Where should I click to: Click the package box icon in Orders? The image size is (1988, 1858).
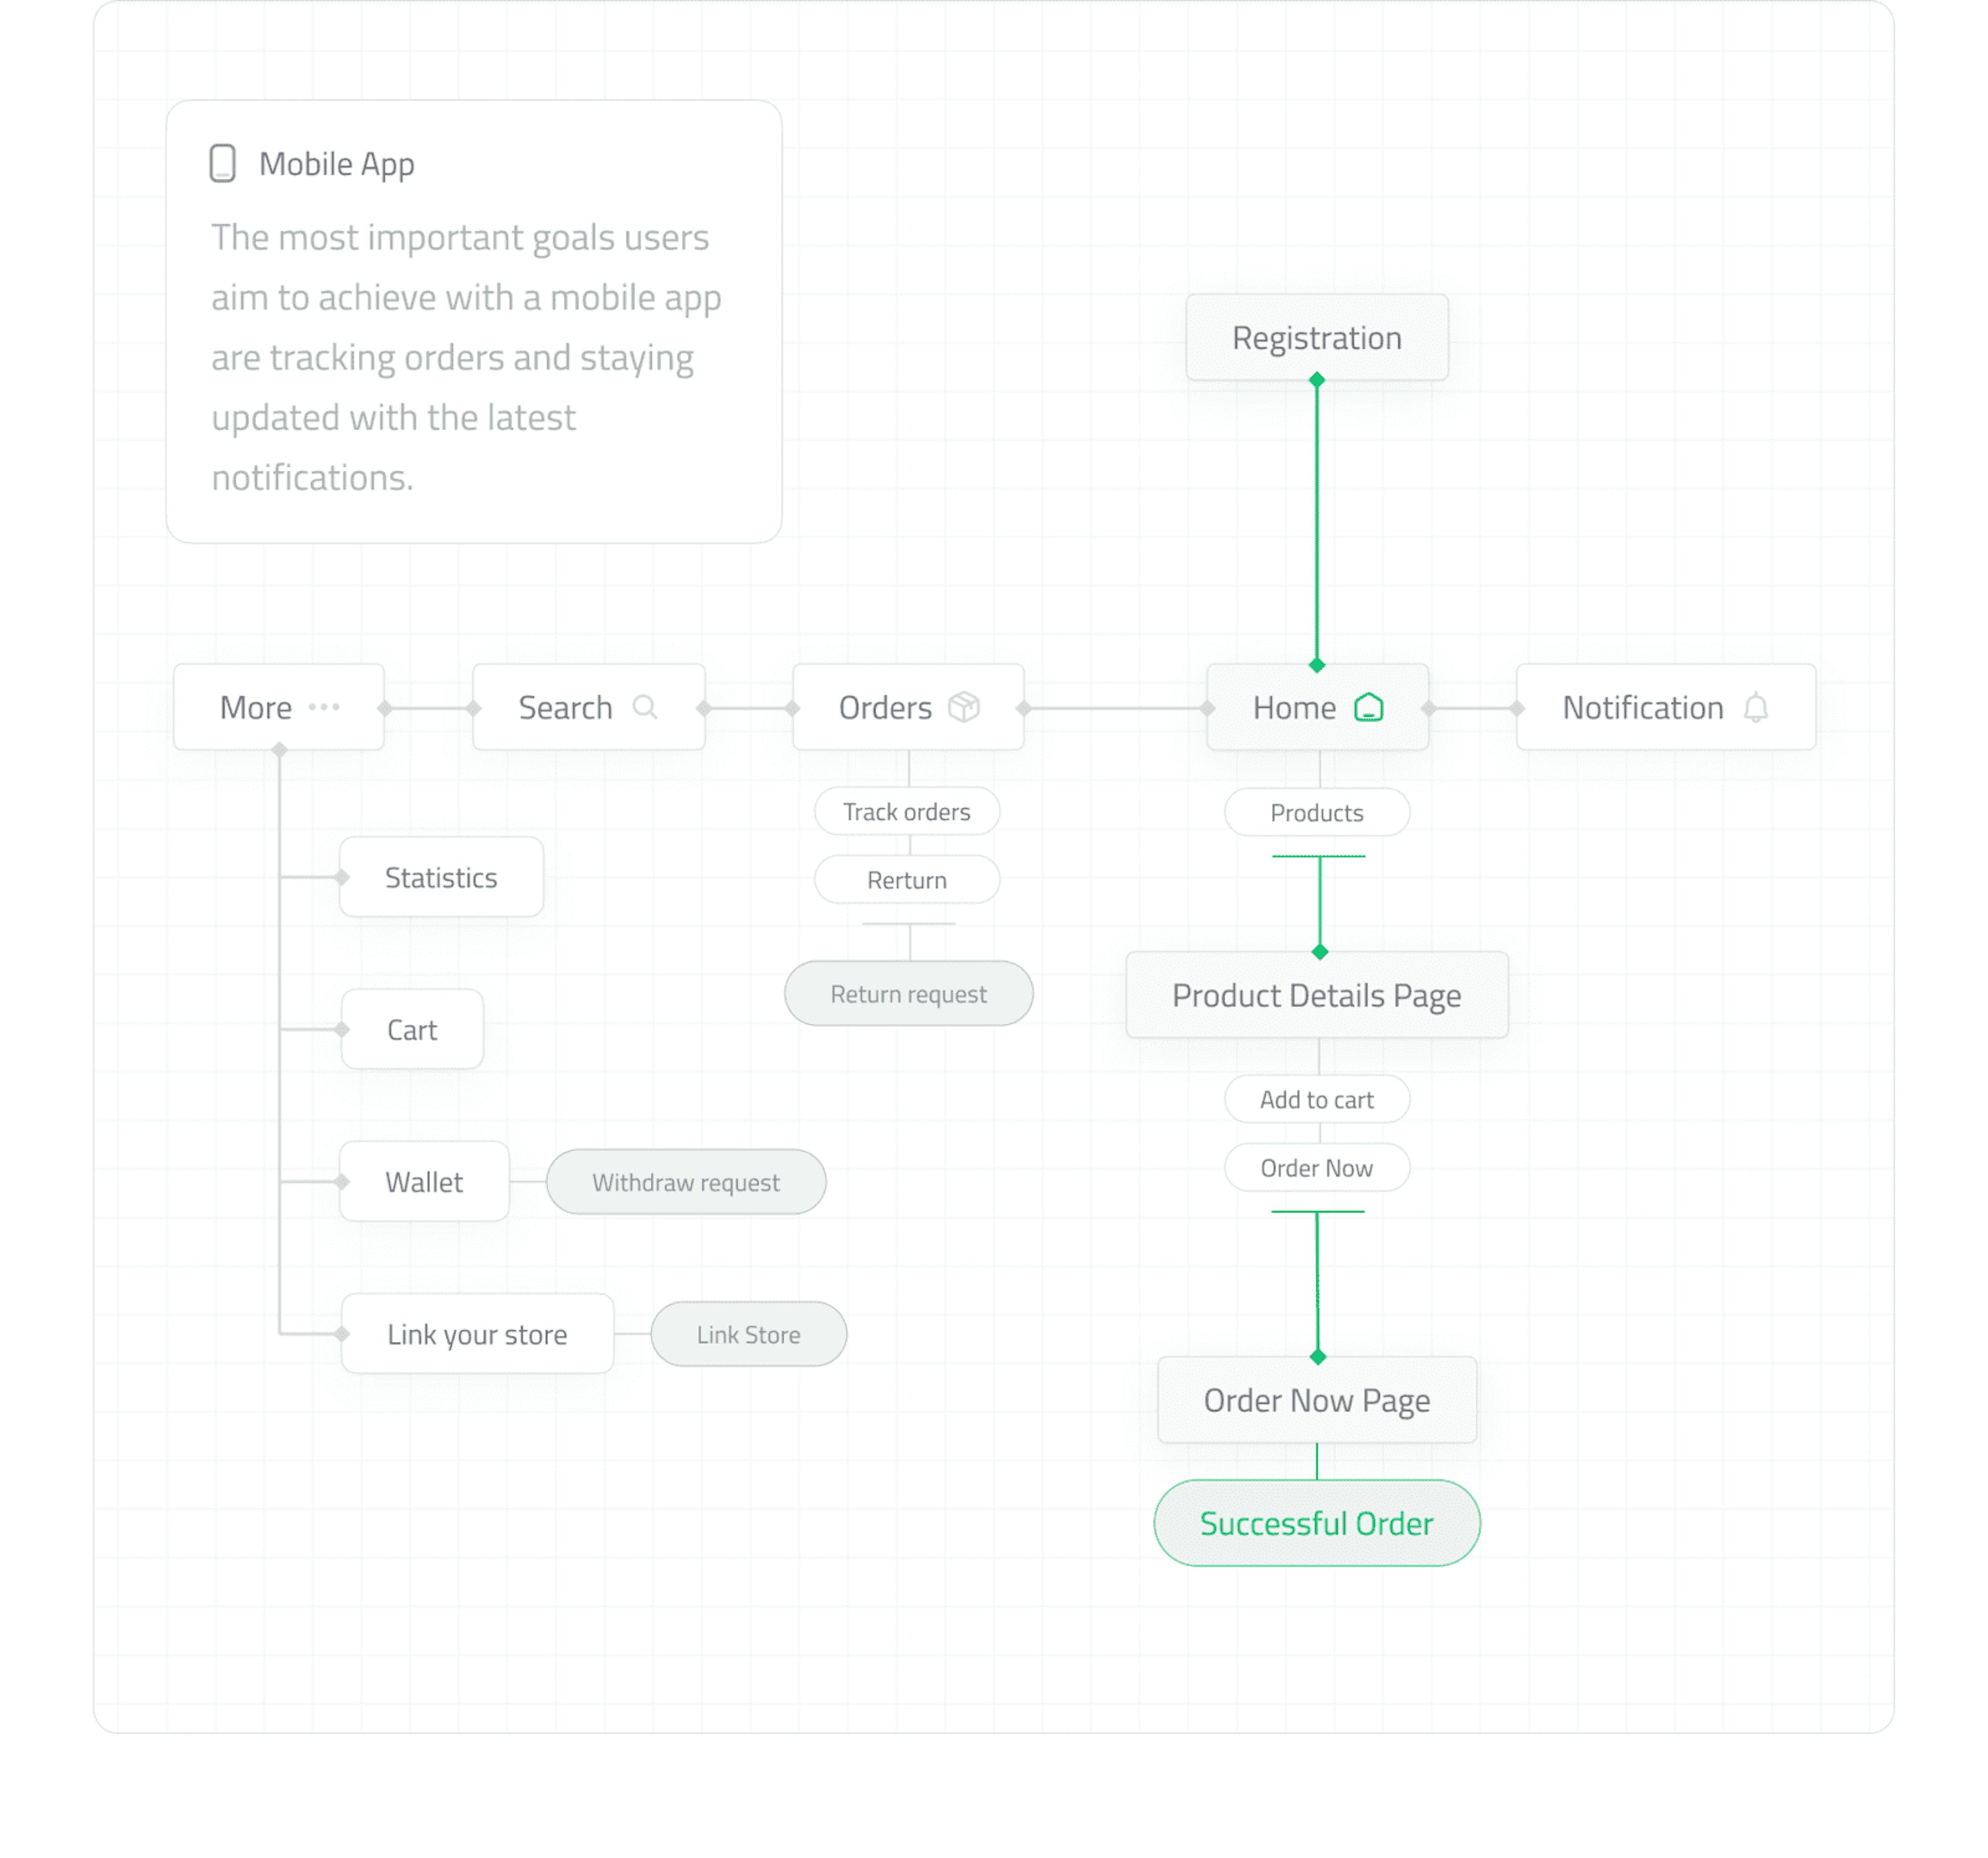pyautogui.click(x=963, y=707)
